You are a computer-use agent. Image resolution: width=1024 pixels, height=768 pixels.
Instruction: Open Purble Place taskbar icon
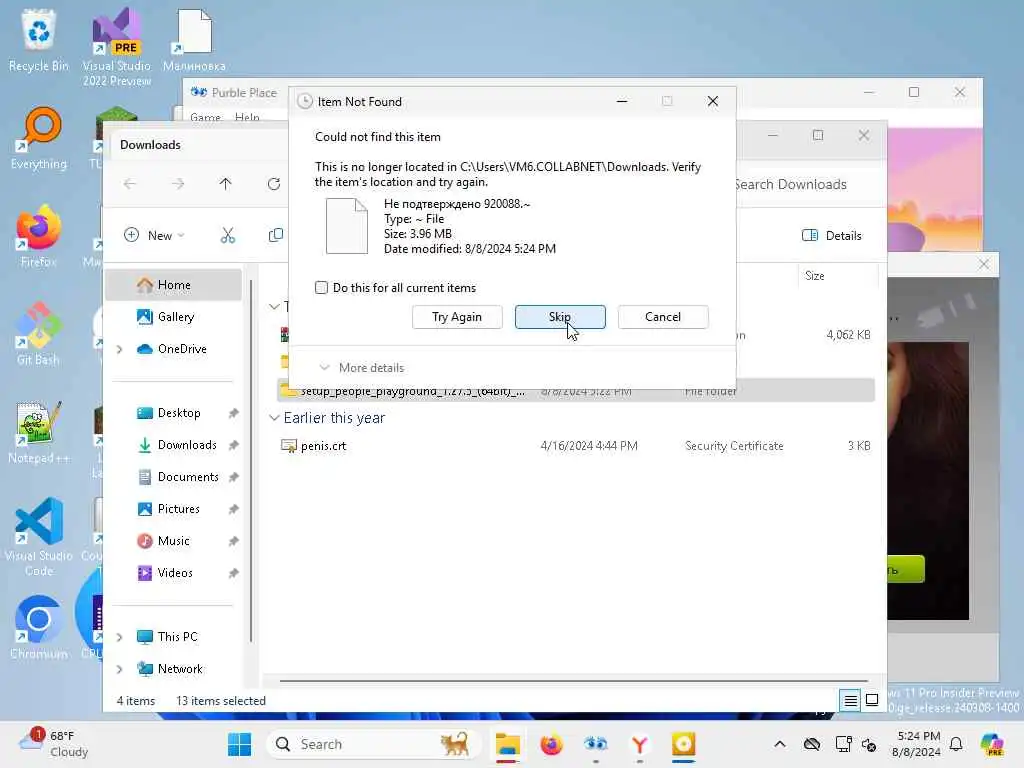[596, 744]
